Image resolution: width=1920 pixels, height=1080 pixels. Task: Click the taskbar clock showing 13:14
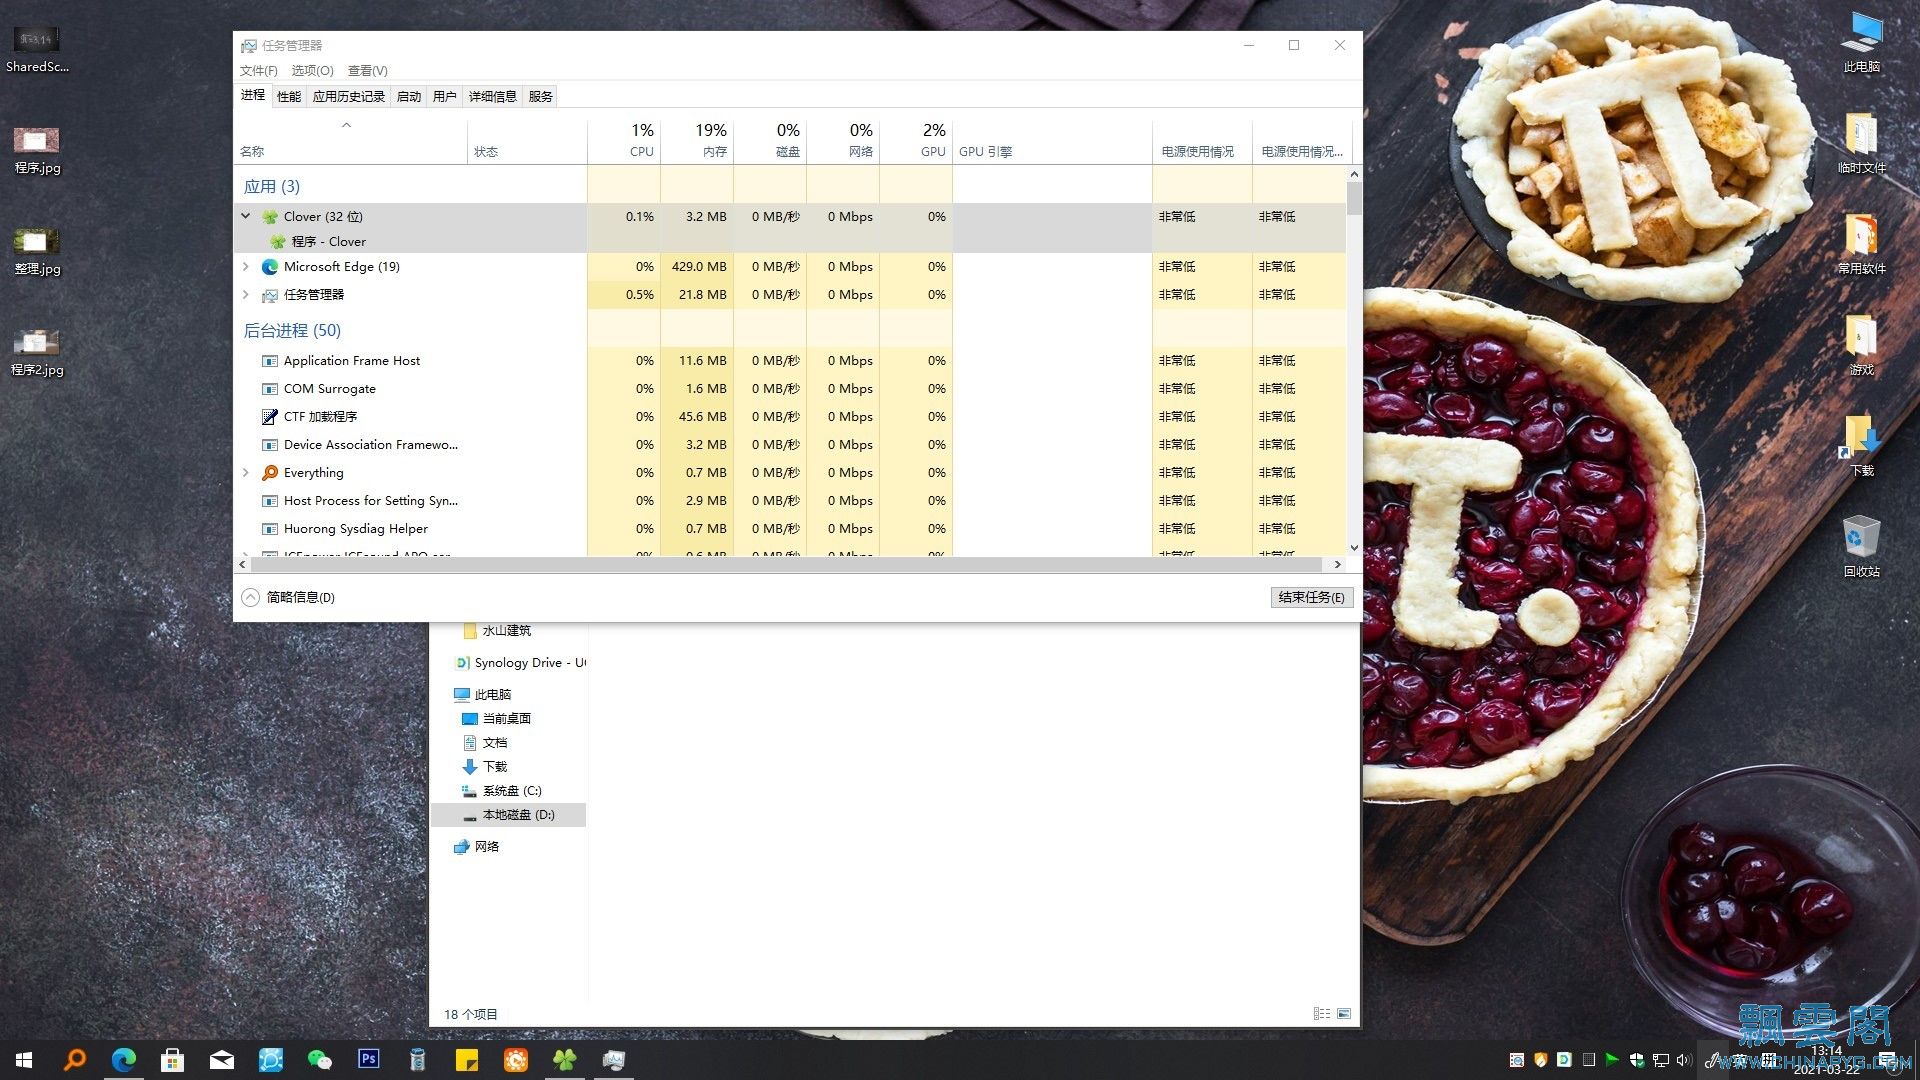[x=1827, y=1060]
